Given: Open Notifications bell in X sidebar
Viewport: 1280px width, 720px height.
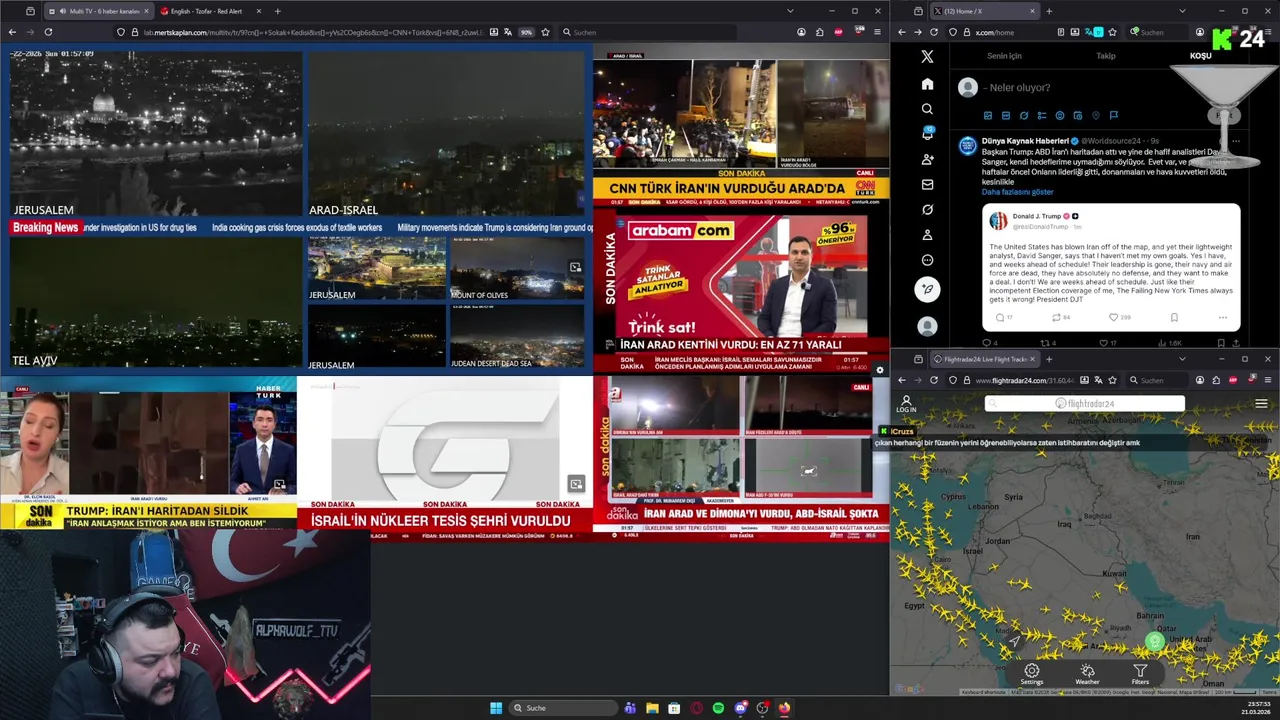Looking at the screenshot, I should point(927,134).
